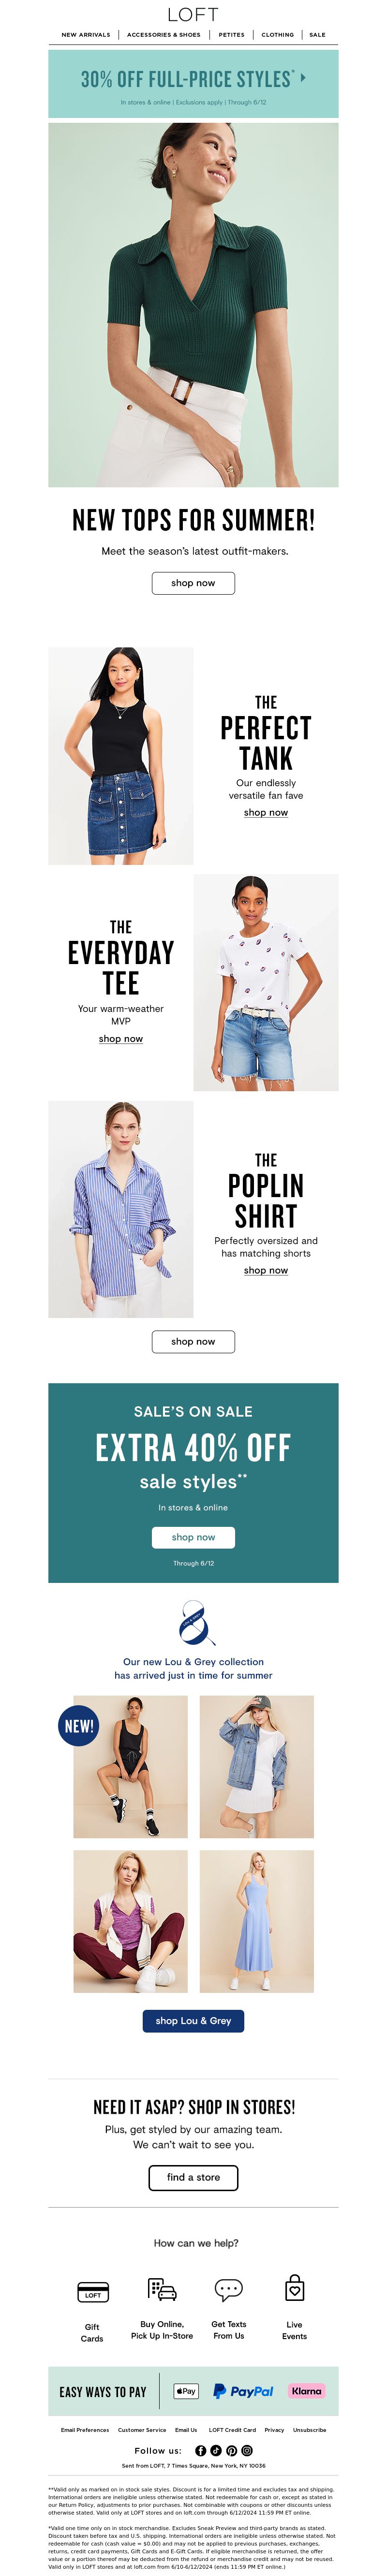This screenshot has height=2576, width=387.
Task: Visit LOFT's Facebook page icon
Action: tap(201, 2450)
